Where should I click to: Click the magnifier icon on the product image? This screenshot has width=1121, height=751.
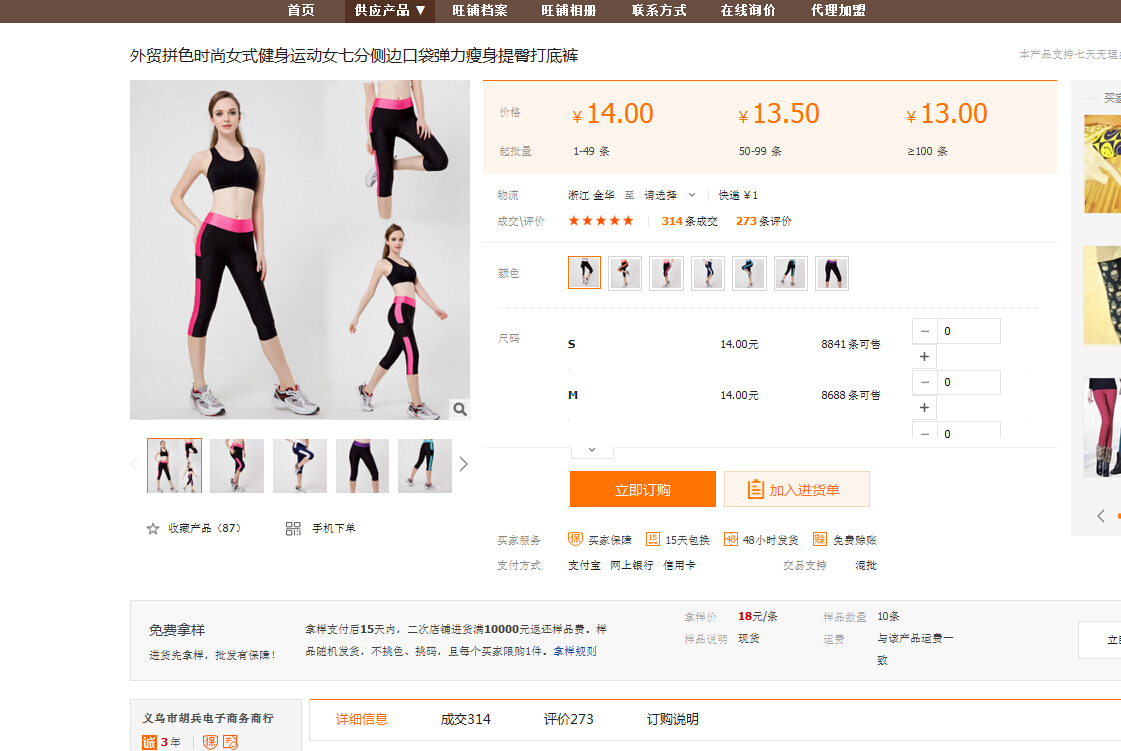point(458,409)
